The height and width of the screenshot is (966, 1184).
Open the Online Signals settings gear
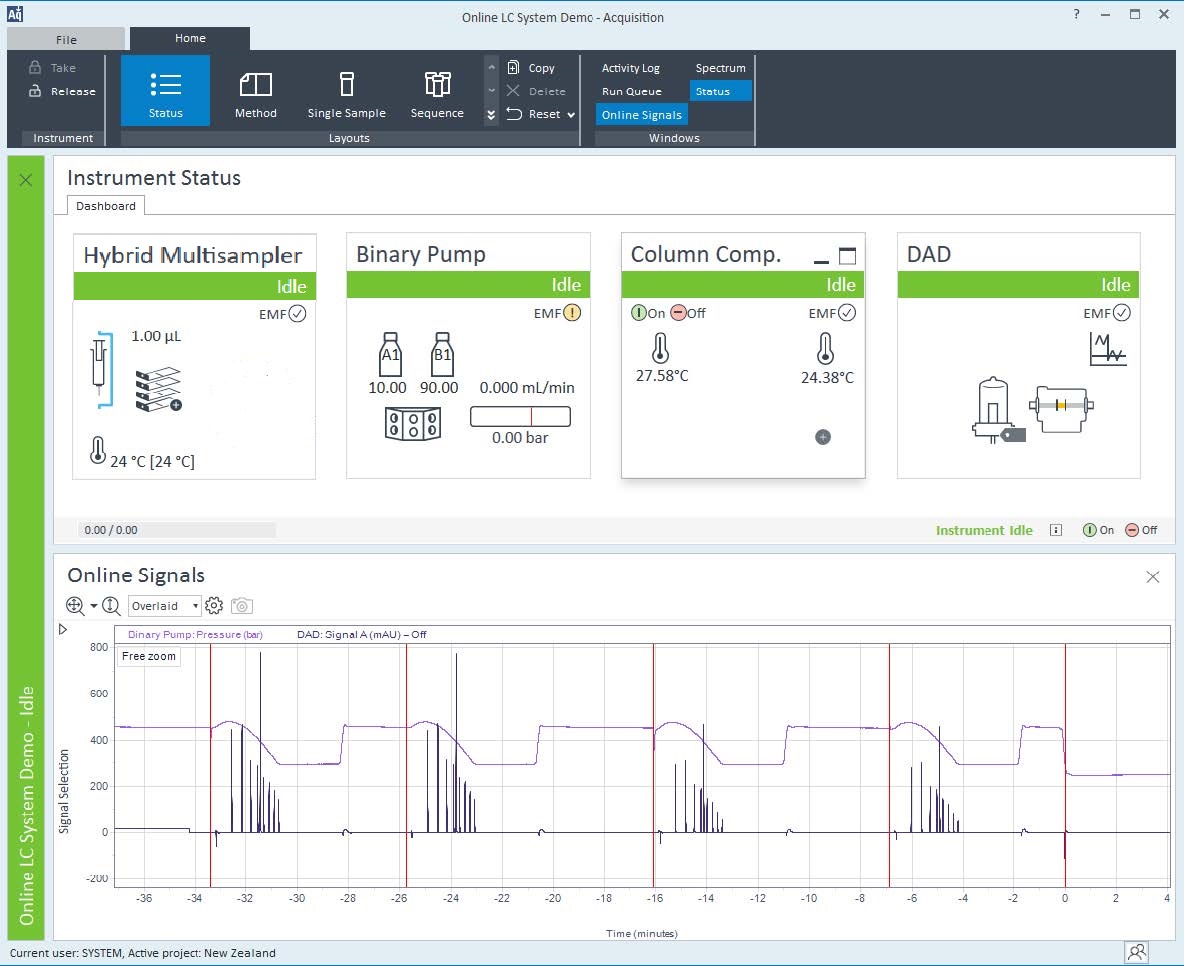click(213, 605)
